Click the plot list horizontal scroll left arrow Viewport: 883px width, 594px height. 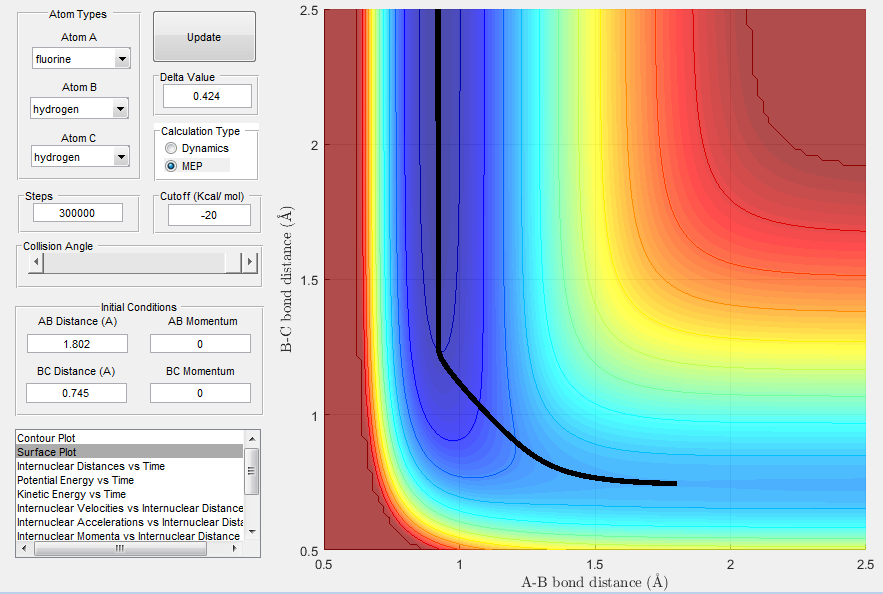click(24, 548)
